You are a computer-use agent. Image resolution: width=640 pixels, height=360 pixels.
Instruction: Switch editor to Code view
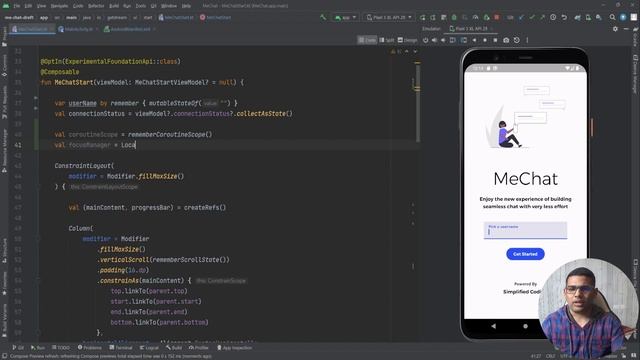click(367, 40)
